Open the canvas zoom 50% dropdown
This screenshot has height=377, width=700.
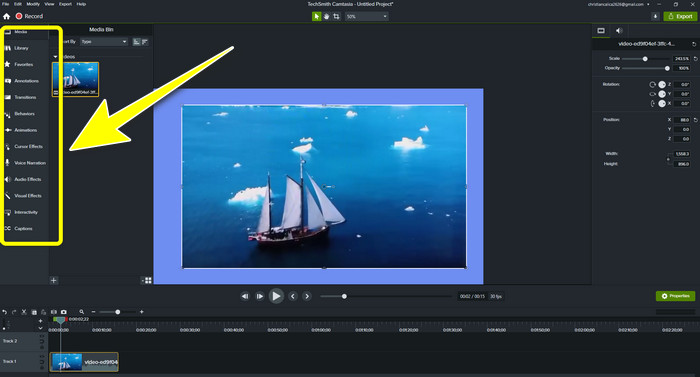click(x=367, y=17)
